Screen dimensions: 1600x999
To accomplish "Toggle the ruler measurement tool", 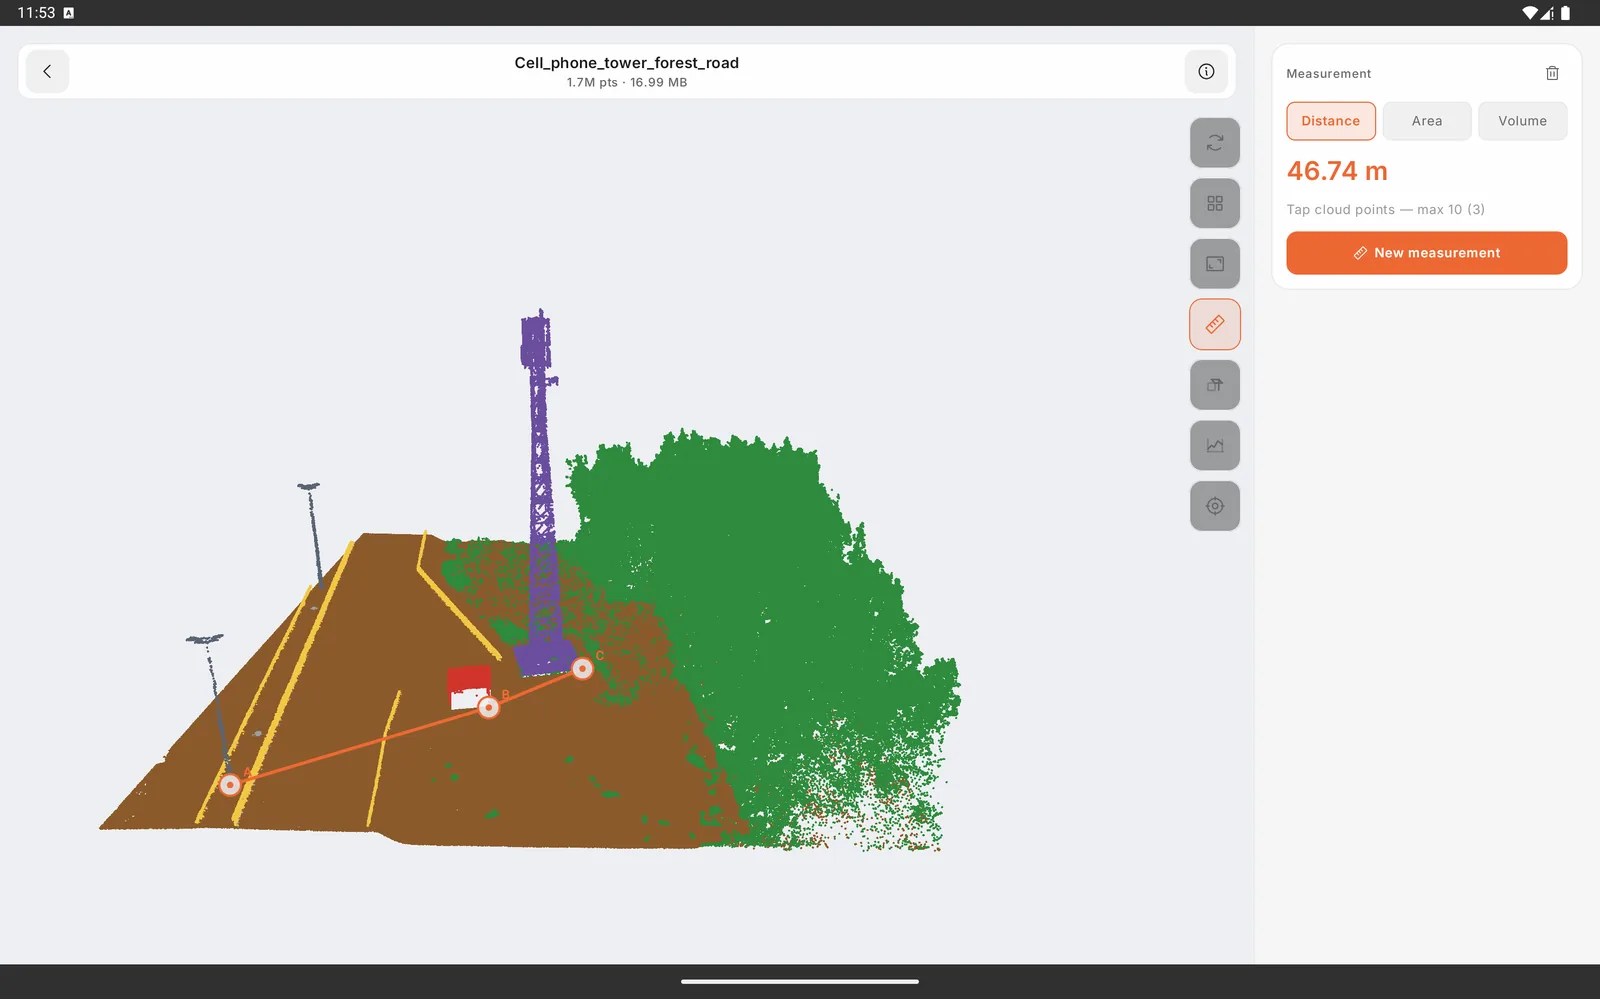I will click(1215, 324).
